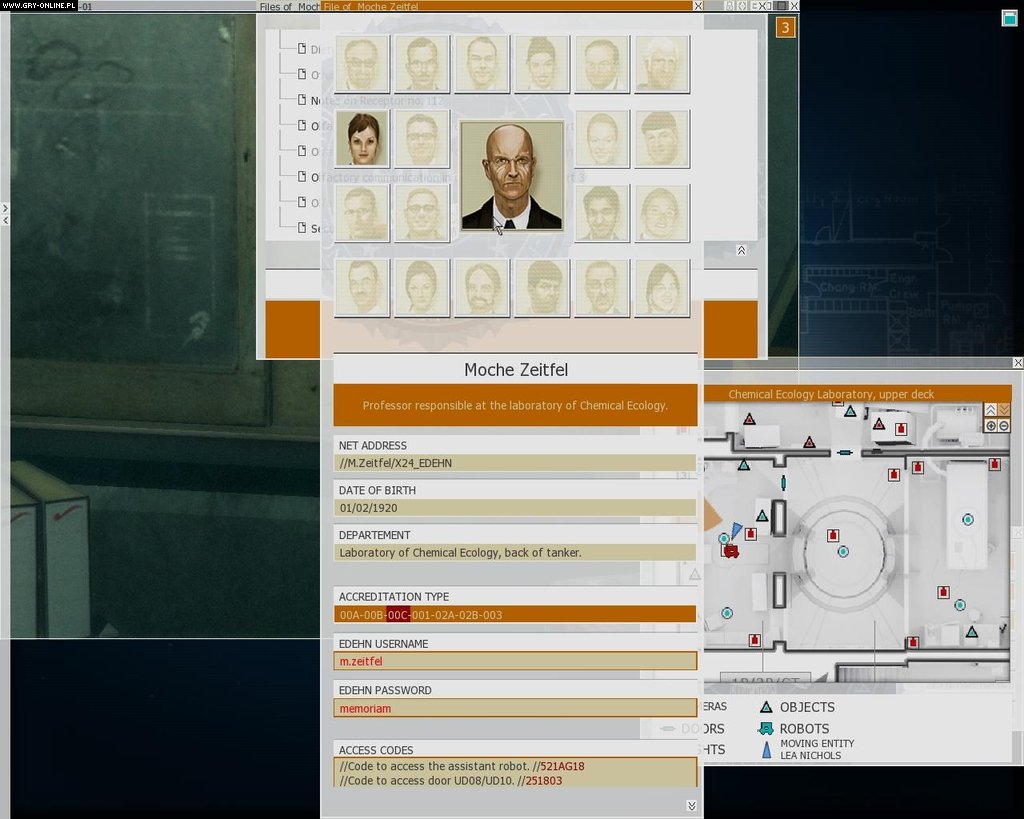This screenshot has height=819, width=1024.
Task: Close the File of Moche Zeitfel window
Action: (x=697, y=6)
